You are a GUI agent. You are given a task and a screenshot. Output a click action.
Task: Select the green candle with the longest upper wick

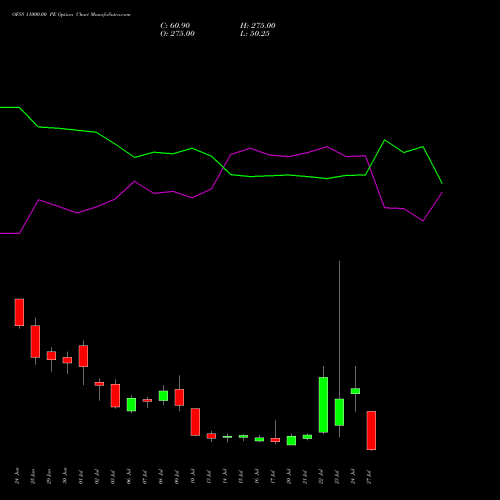(339, 412)
